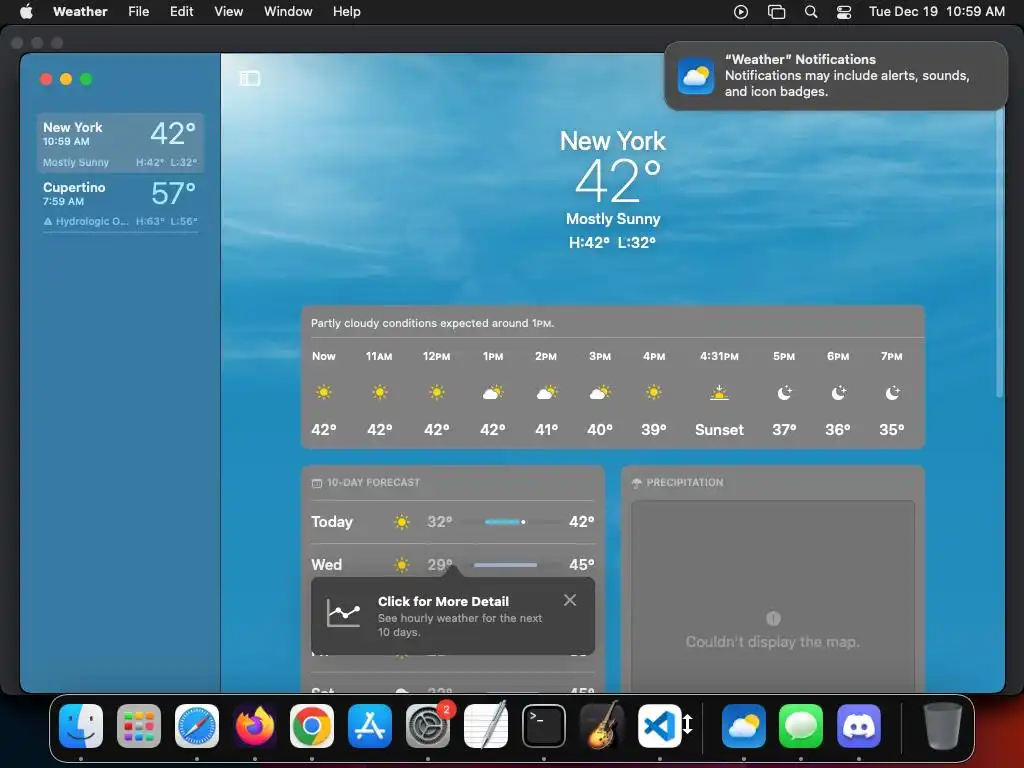Click the Weather Notifications banner

click(835, 76)
